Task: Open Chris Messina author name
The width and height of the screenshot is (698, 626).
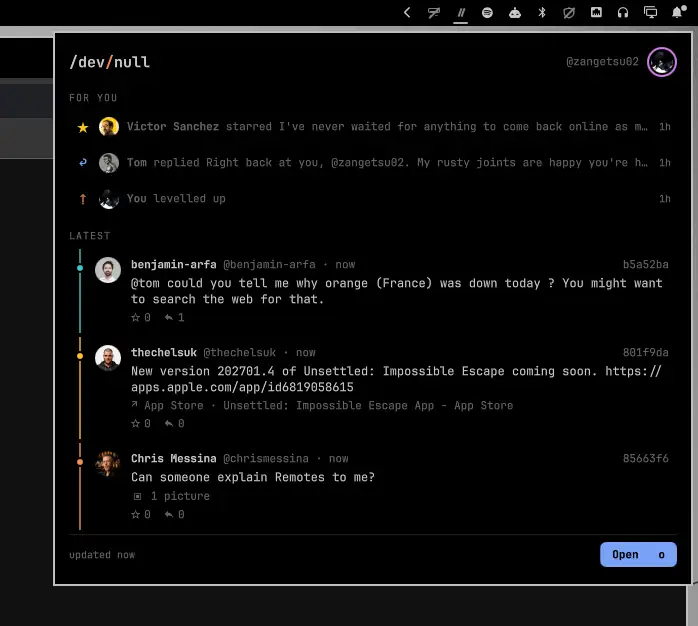Action: pos(174,459)
